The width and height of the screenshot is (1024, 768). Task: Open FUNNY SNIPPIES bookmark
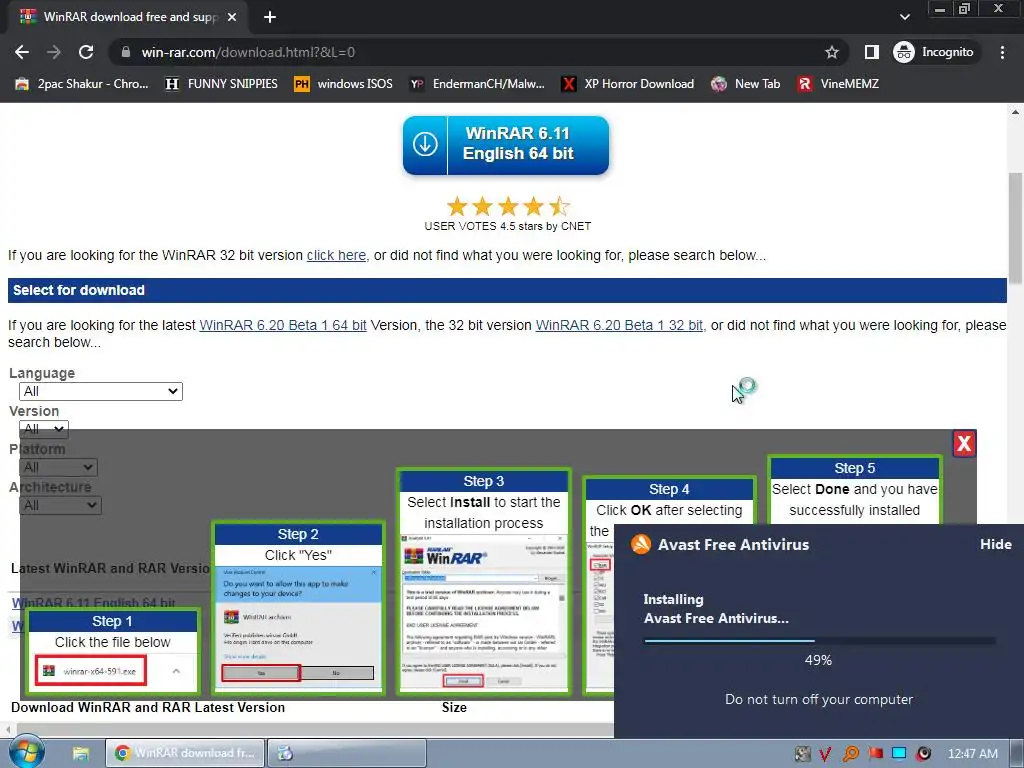click(x=221, y=84)
